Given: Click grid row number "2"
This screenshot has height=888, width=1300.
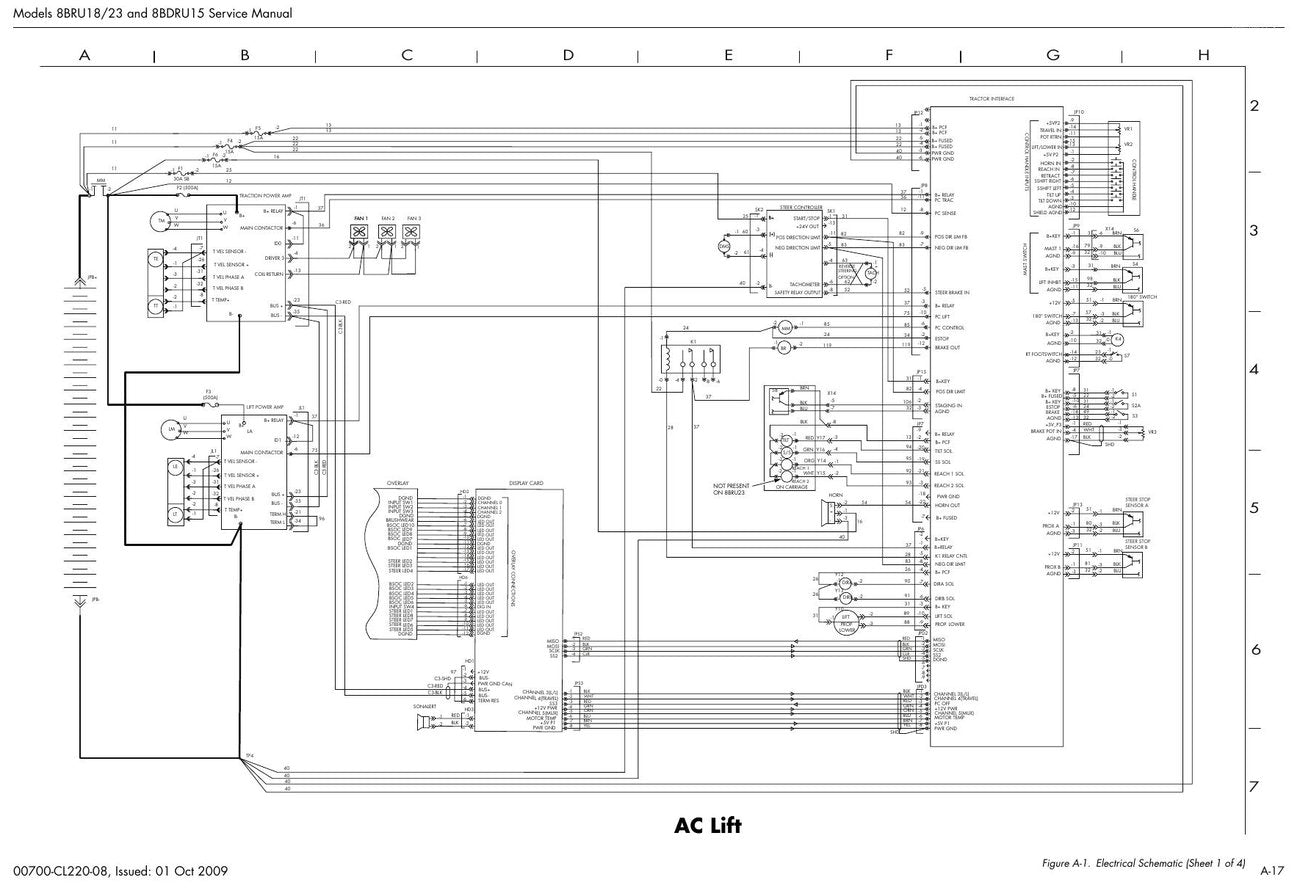Looking at the screenshot, I should click(x=1255, y=106).
